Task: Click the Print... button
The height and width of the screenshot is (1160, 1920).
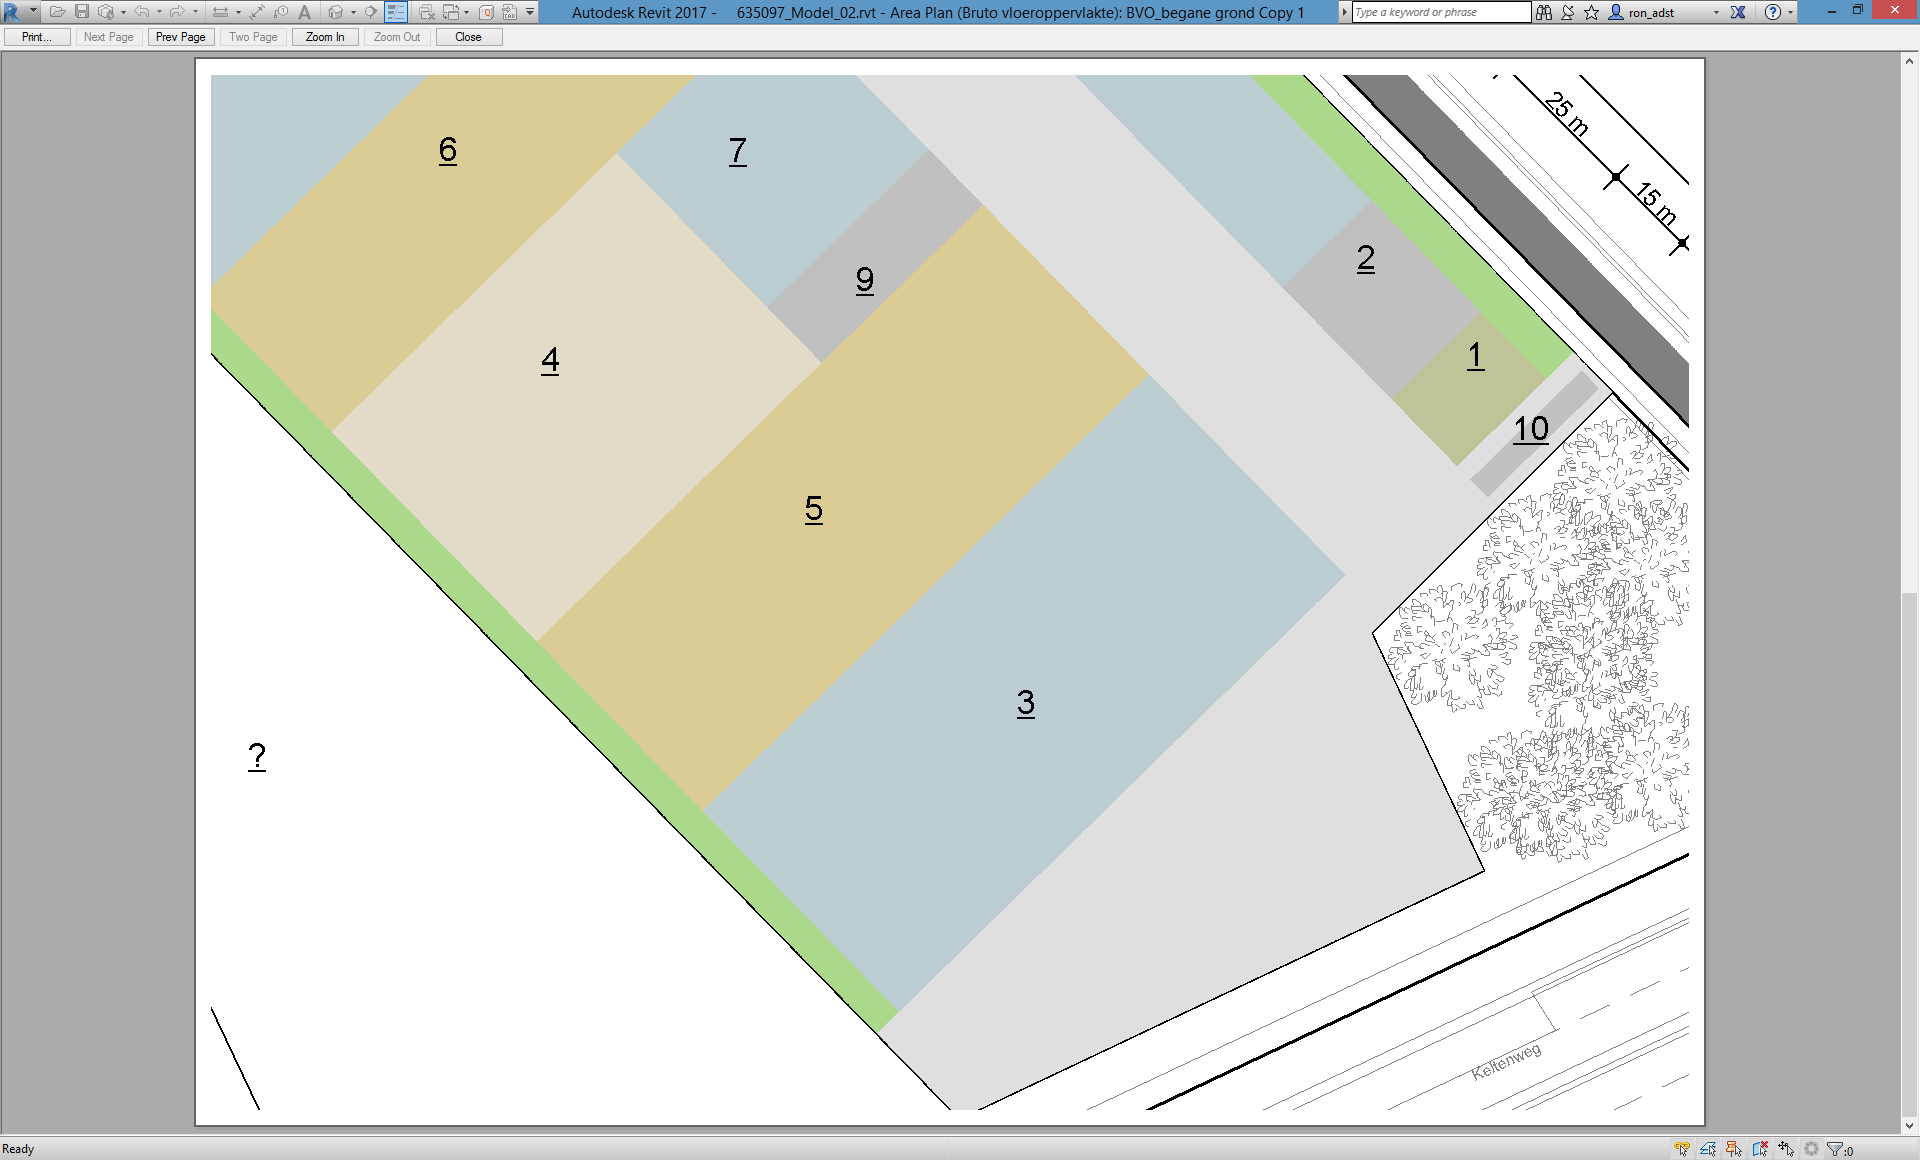Action: pyautogui.click(x=37, y=37)
